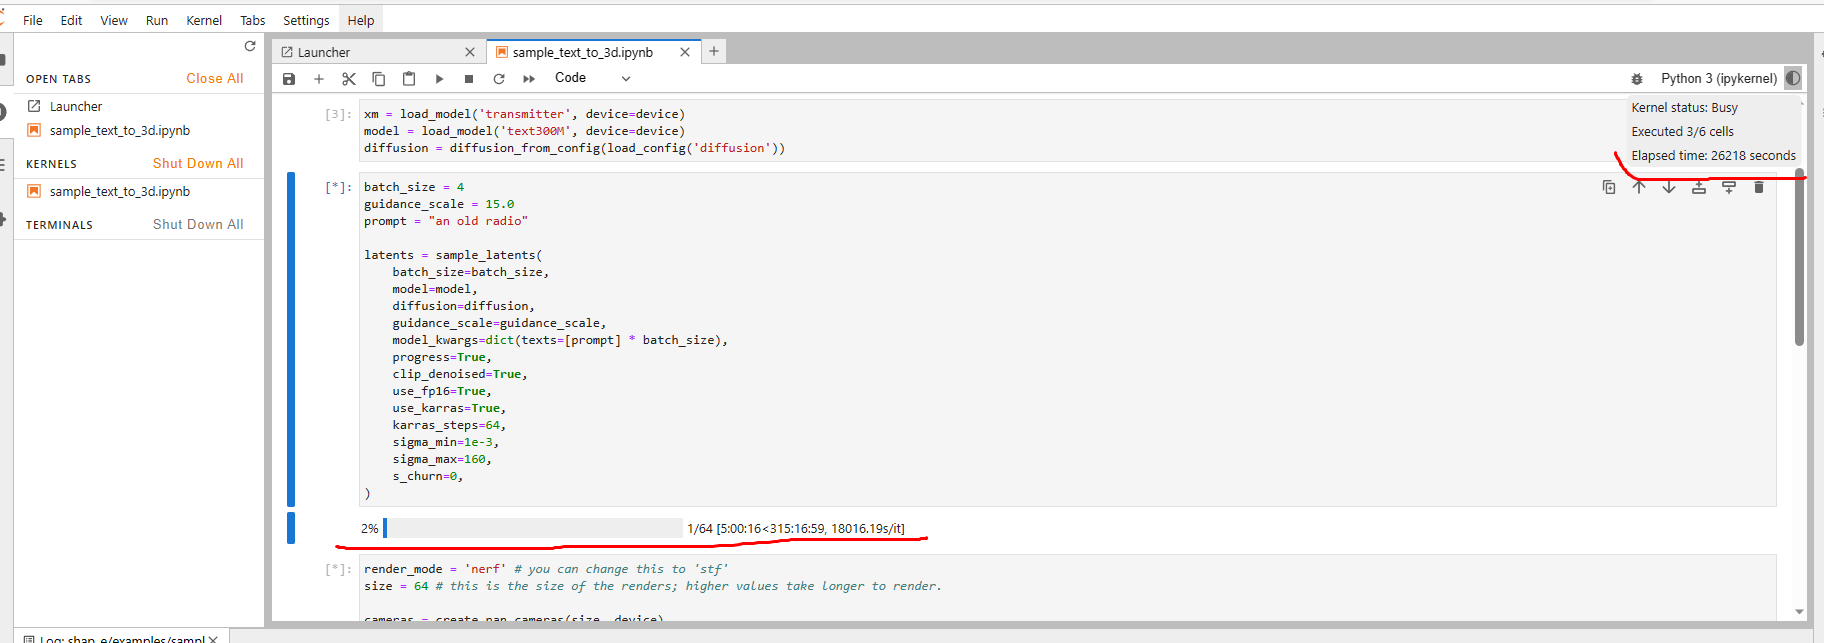This screenshot has width=1824, height=643.
Task: Close the Launcher tab
Action: tap(470, 52)
